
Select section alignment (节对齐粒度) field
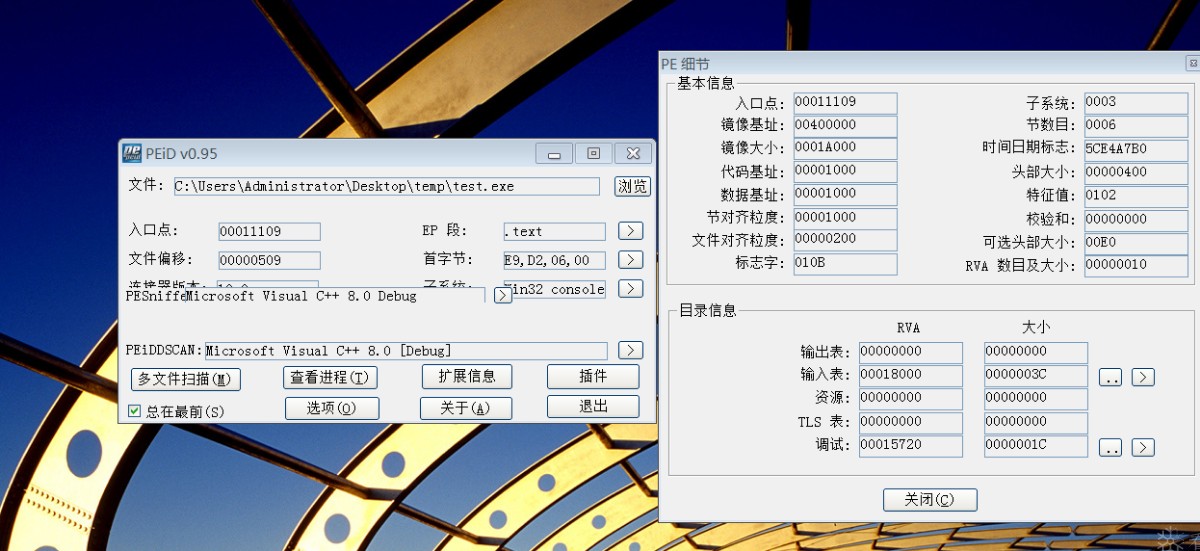(x=845, y=218)
